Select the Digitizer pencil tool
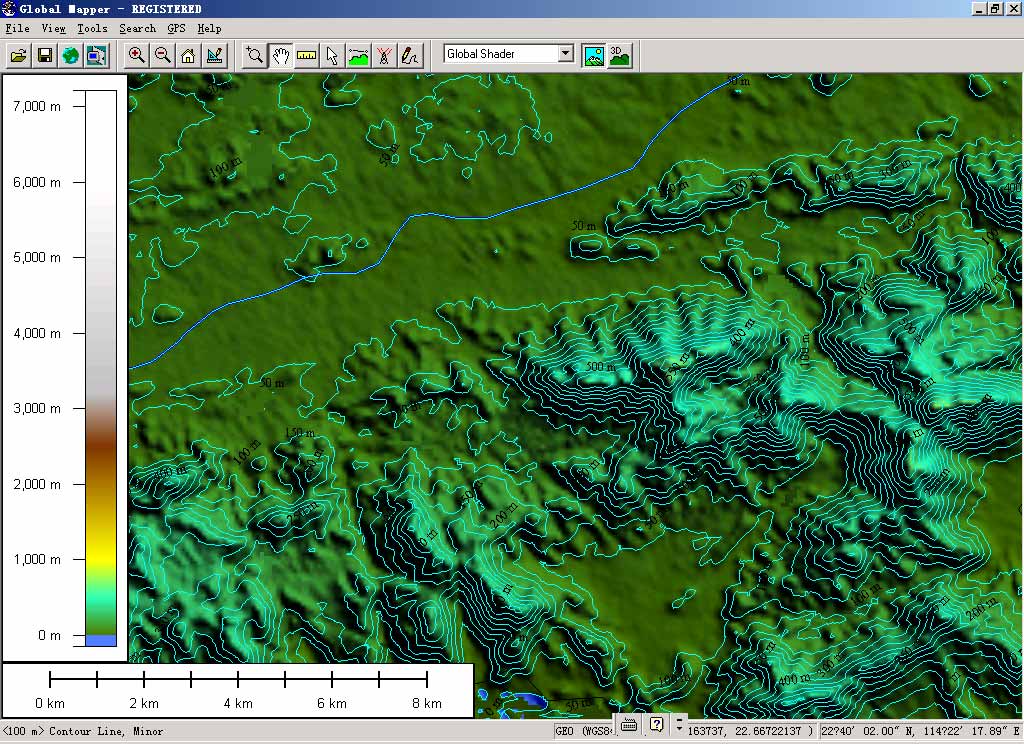The height and width of the screenshot is (744, 1024). click(x=409, y=55)
